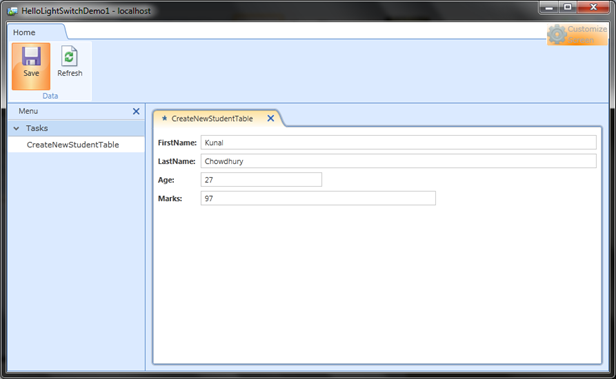Select the Home ribbon tab

24,33
